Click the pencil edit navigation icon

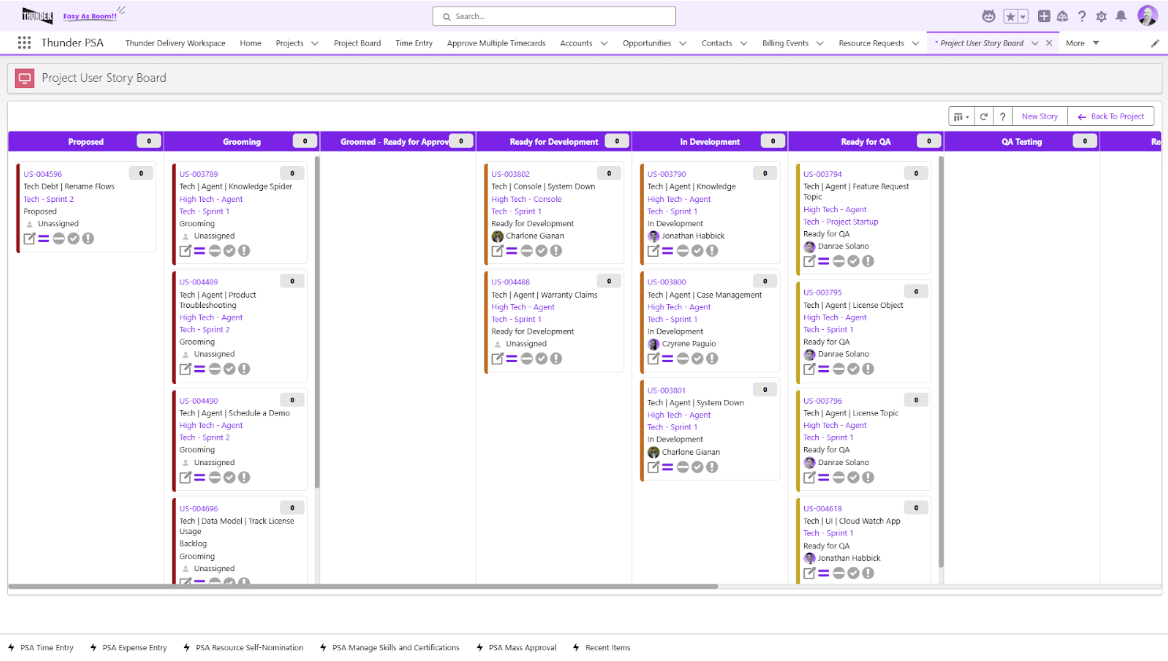click(1155, 43)
